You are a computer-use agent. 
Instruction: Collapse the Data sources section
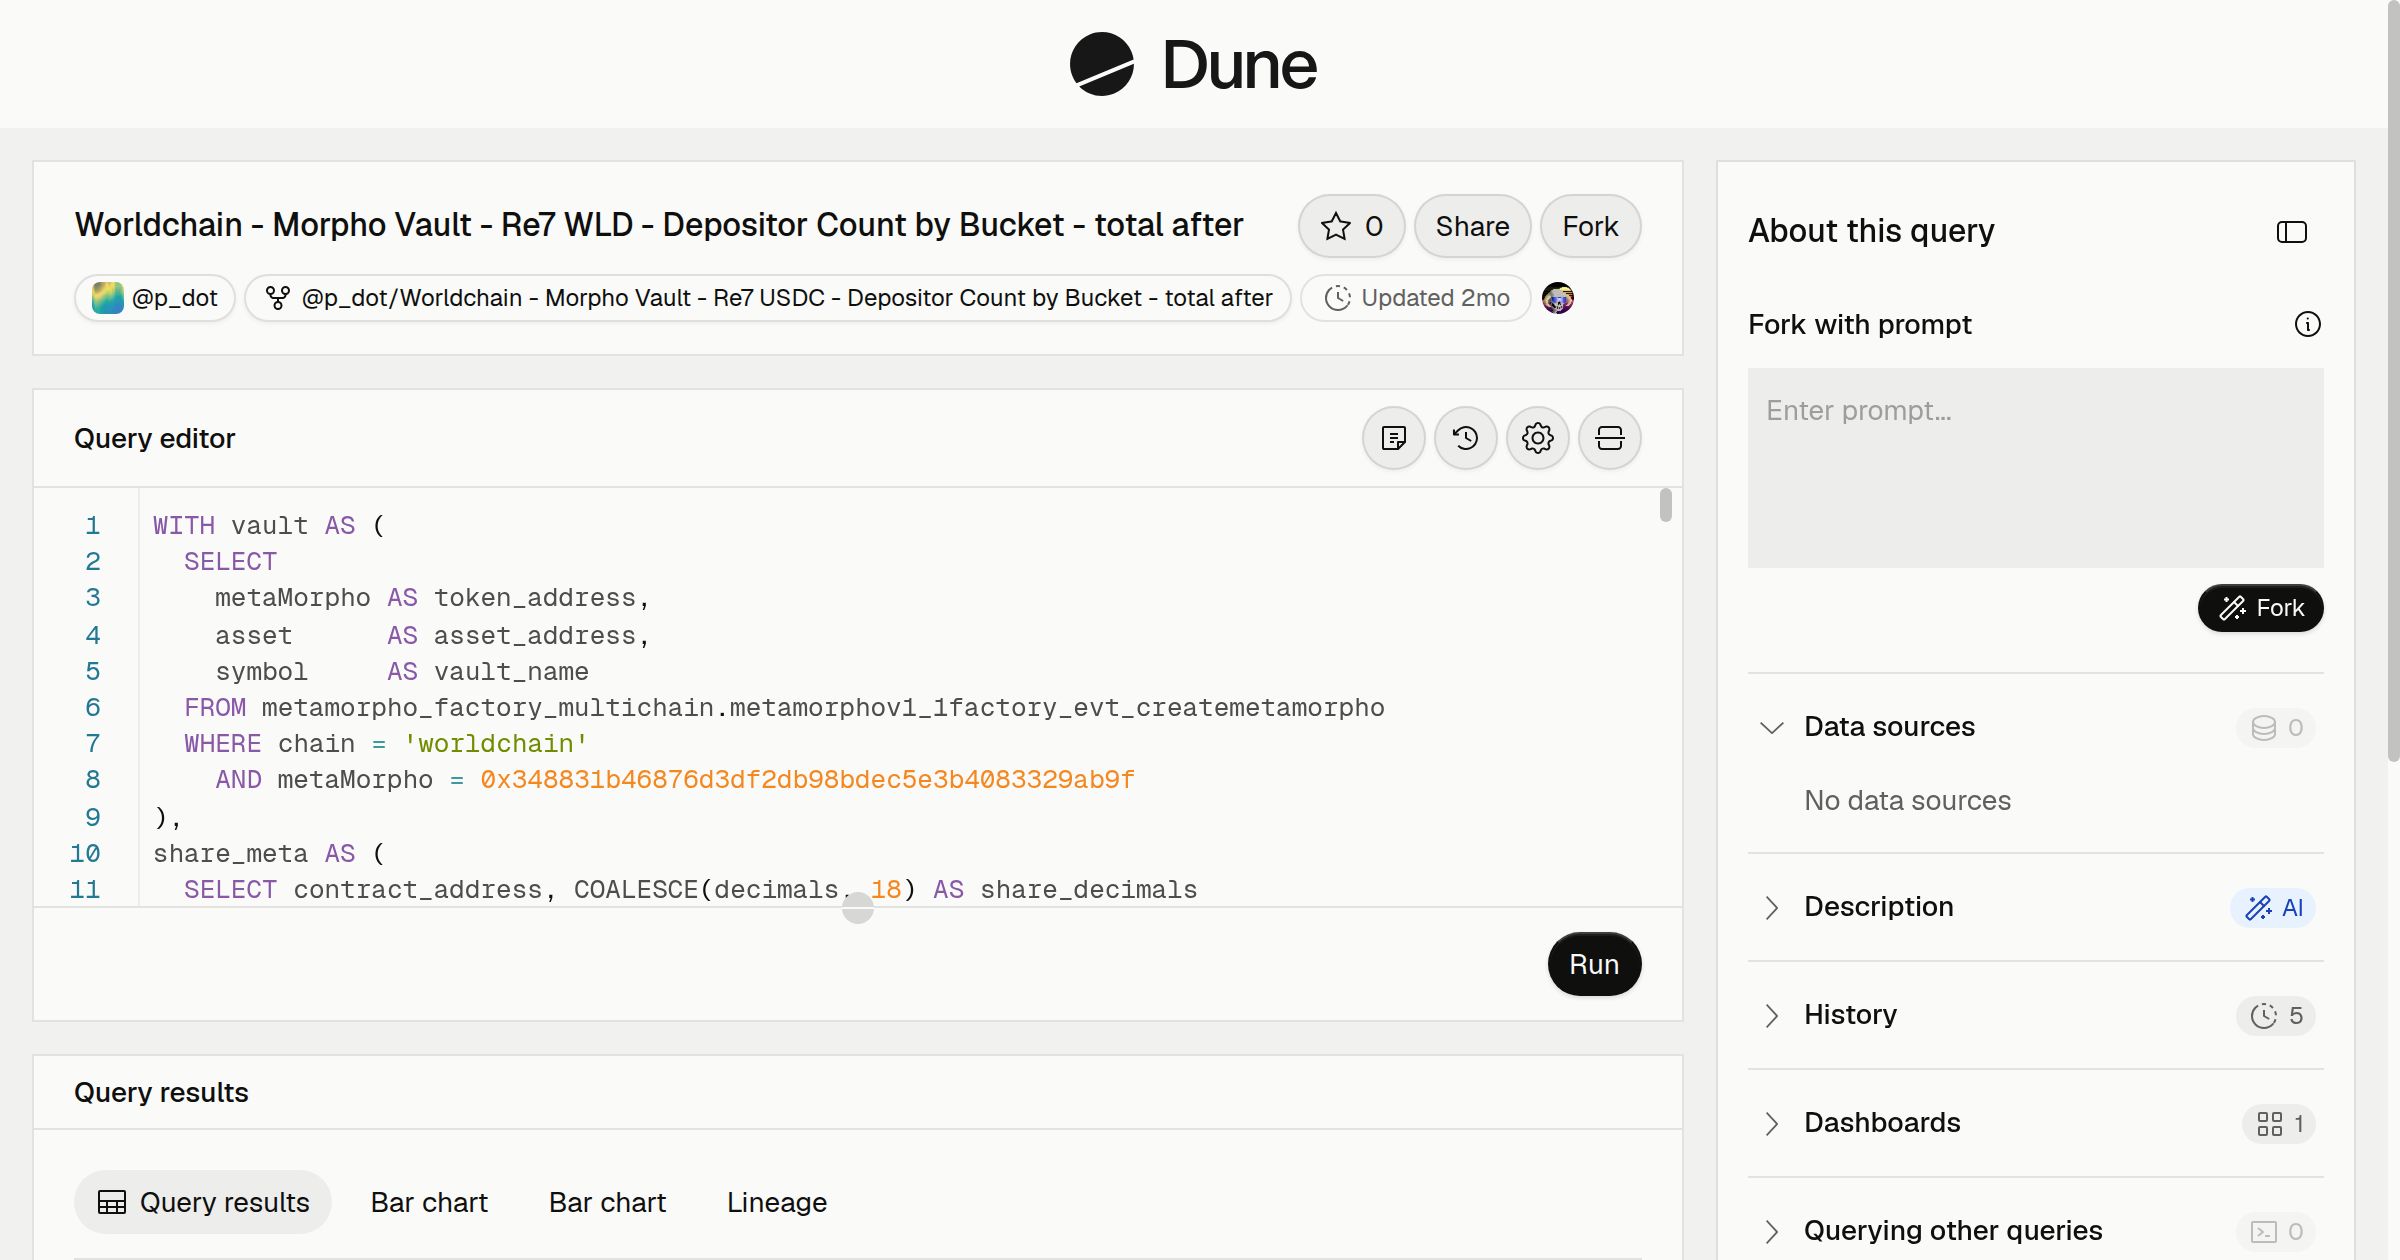coord(1771,728)
